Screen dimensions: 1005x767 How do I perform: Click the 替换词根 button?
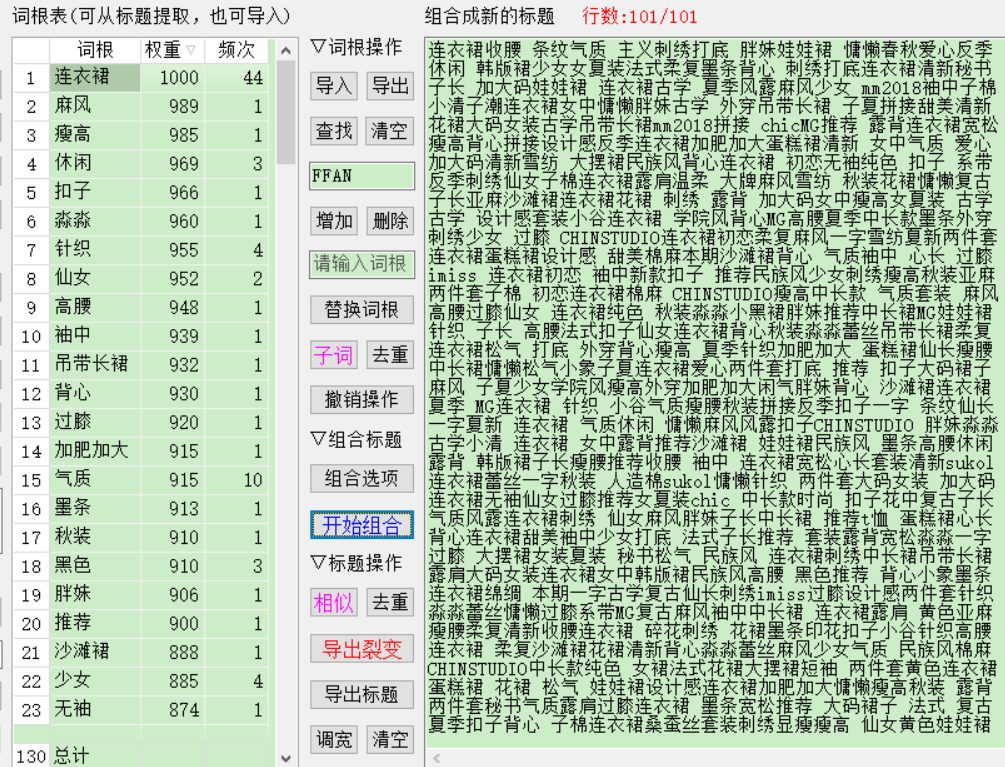click(361, 310)
